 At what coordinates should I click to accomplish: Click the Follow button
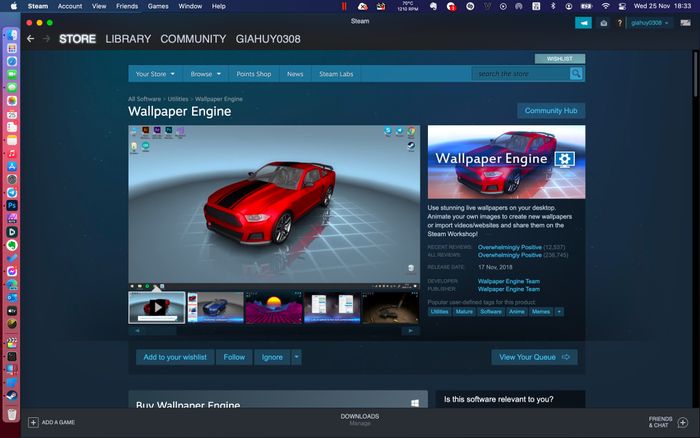(234, 357)
